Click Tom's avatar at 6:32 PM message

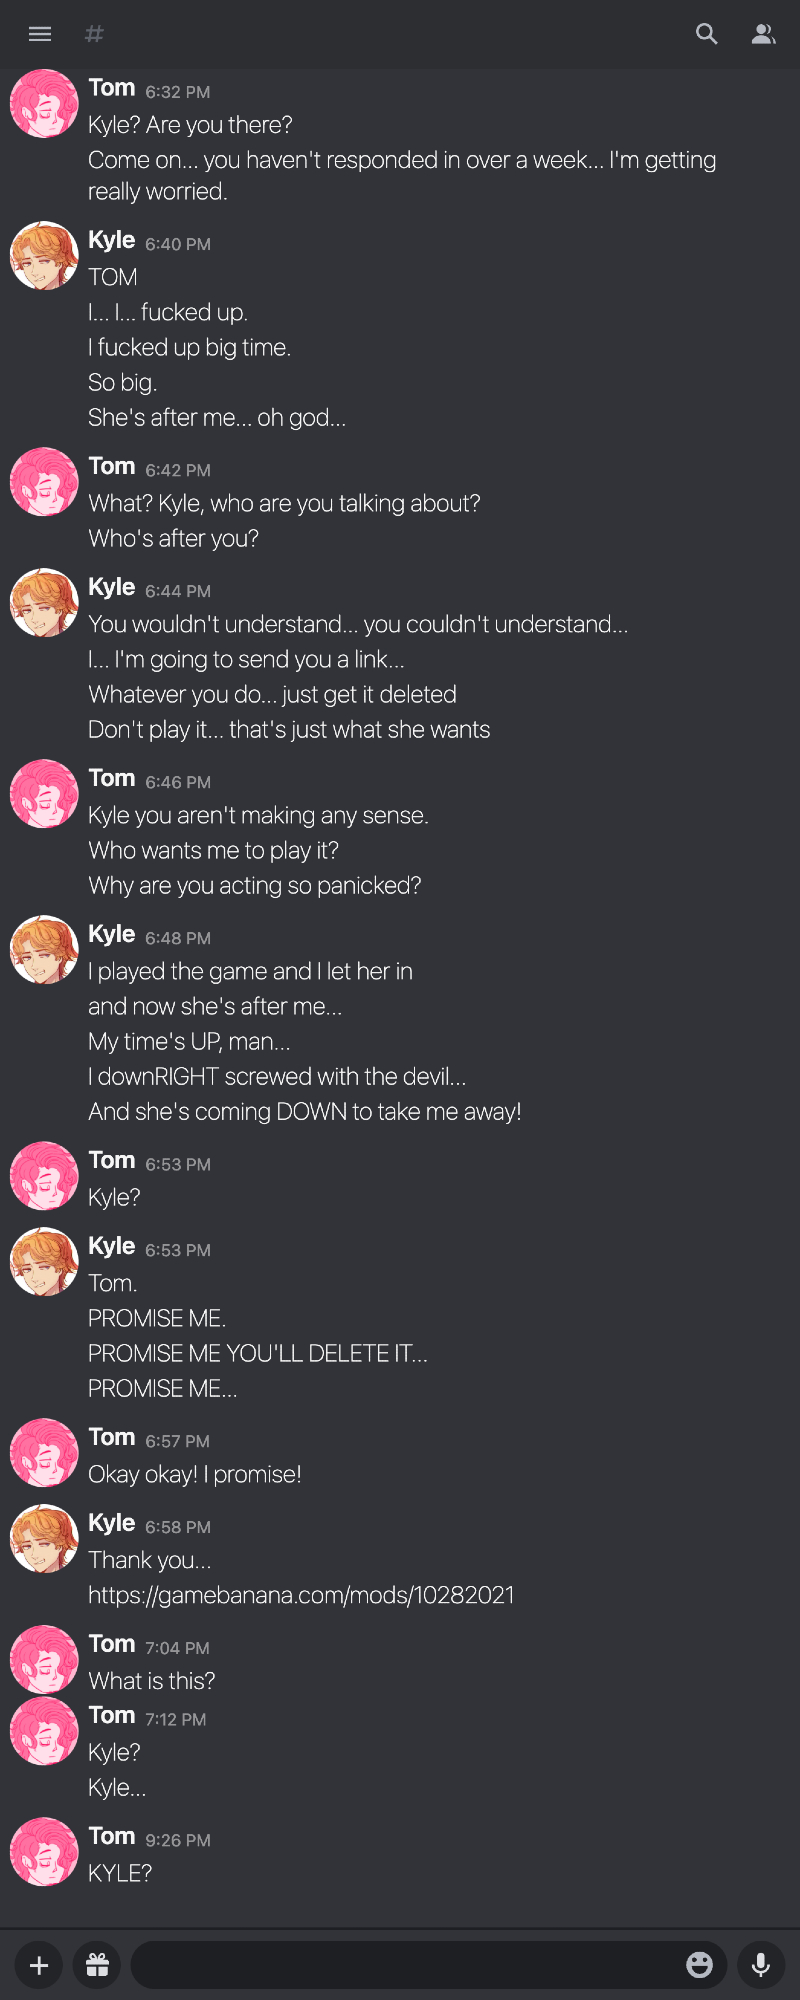tap(44, 103)
